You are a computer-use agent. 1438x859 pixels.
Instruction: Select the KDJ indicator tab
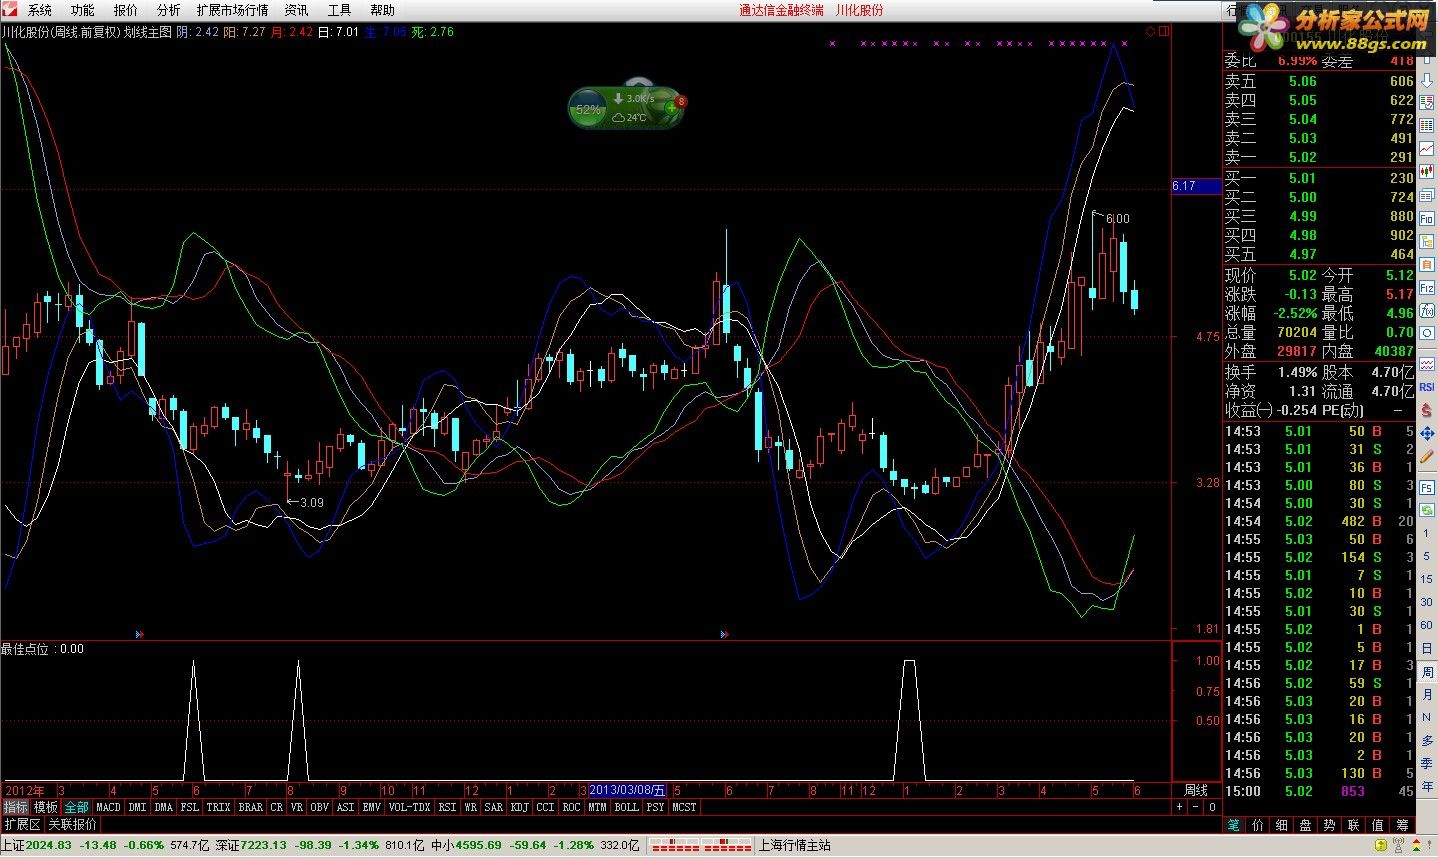pos(519,807)
